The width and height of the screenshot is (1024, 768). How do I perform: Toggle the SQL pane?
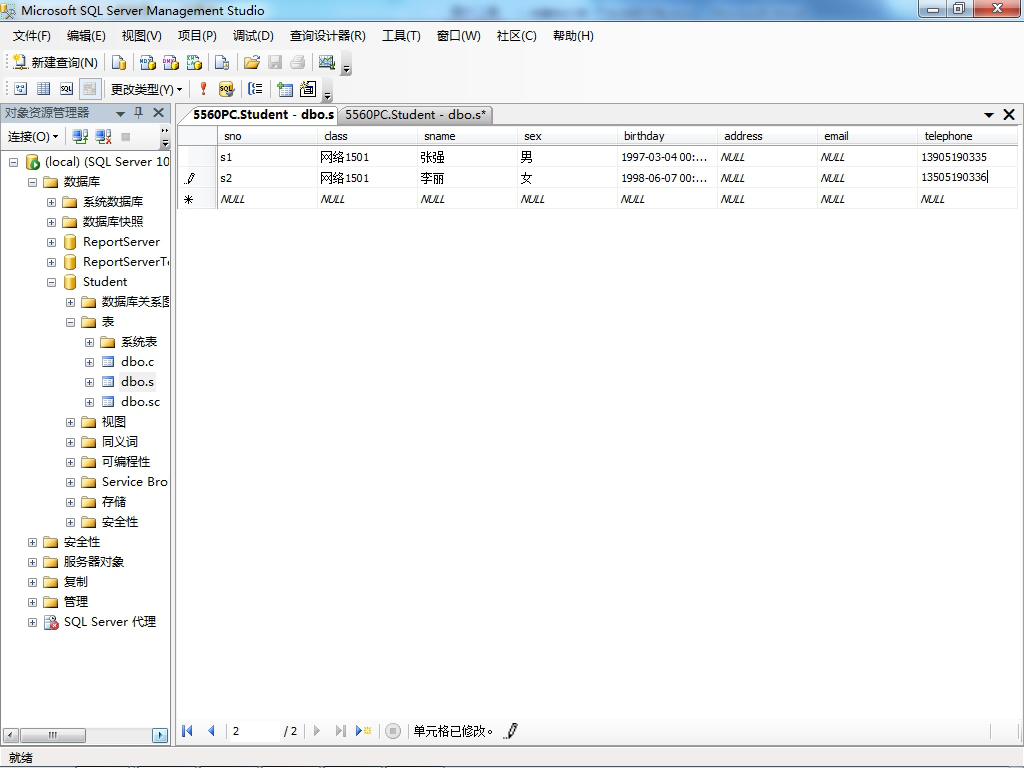click(x=67, y=89)
